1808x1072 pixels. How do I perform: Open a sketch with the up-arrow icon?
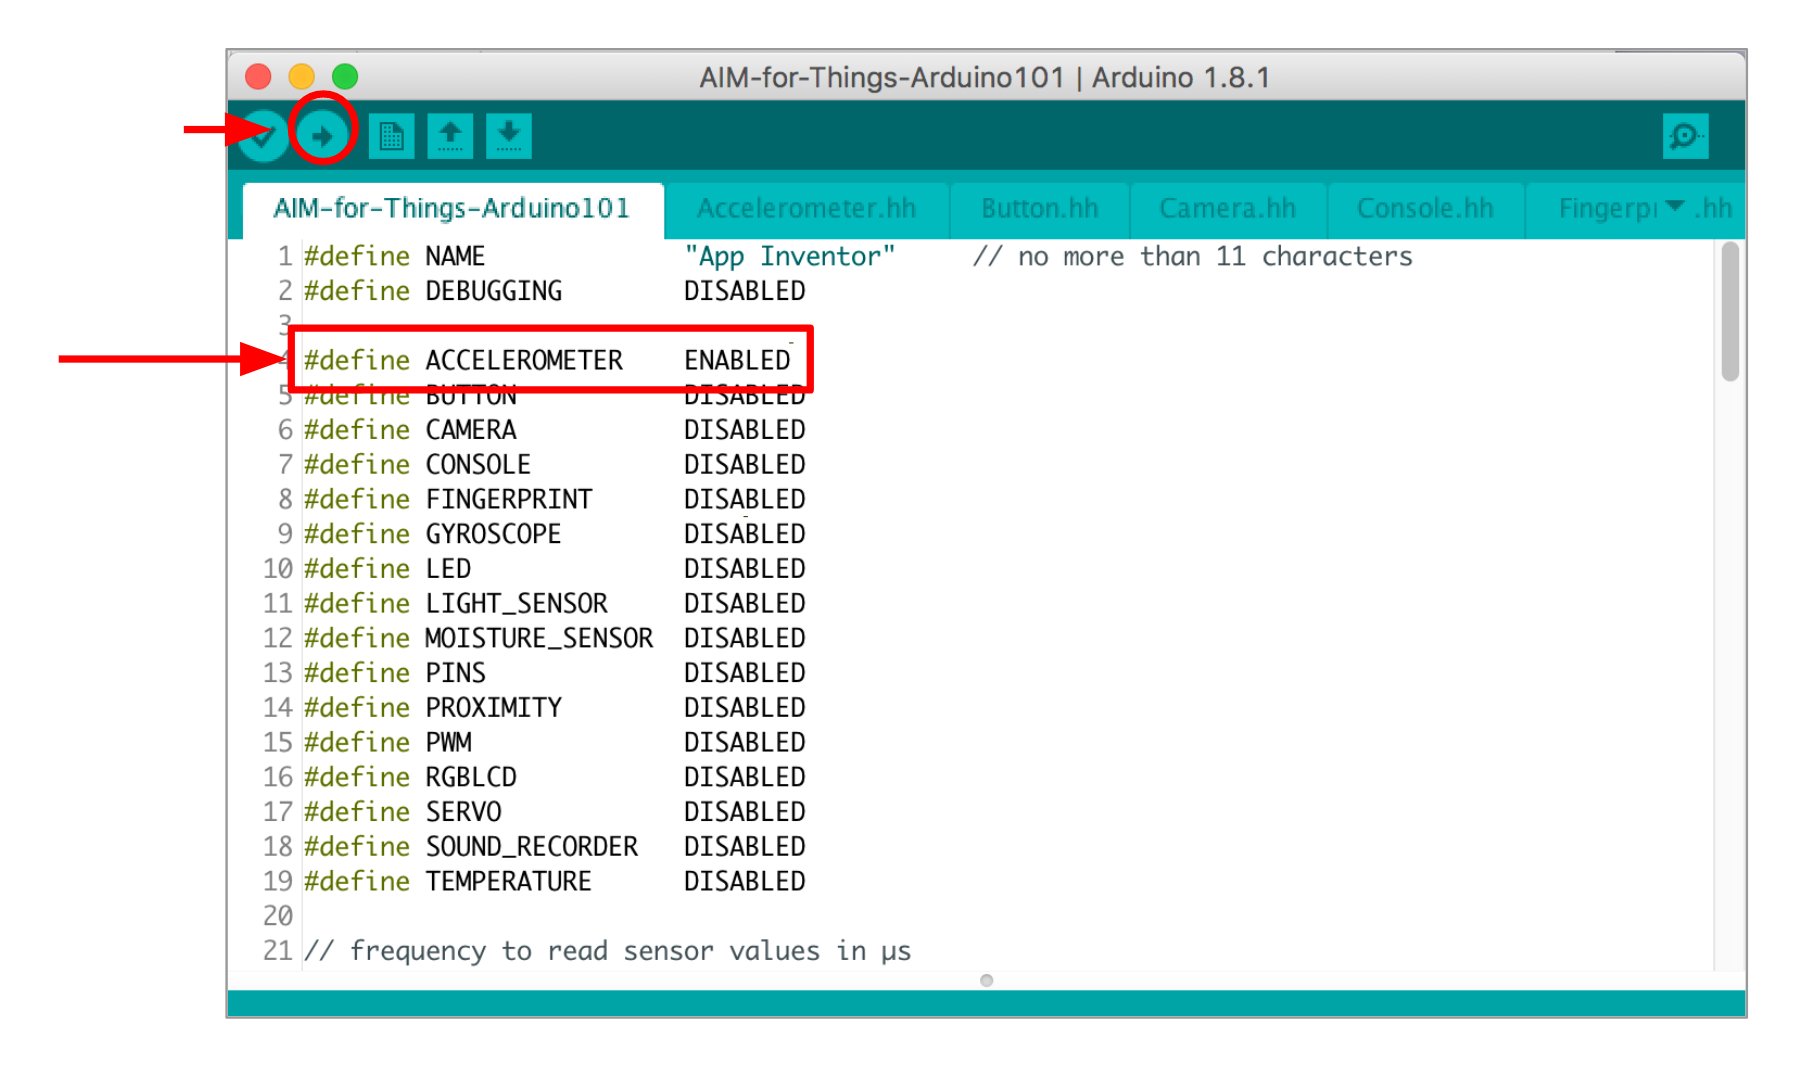tap(450, 135)
